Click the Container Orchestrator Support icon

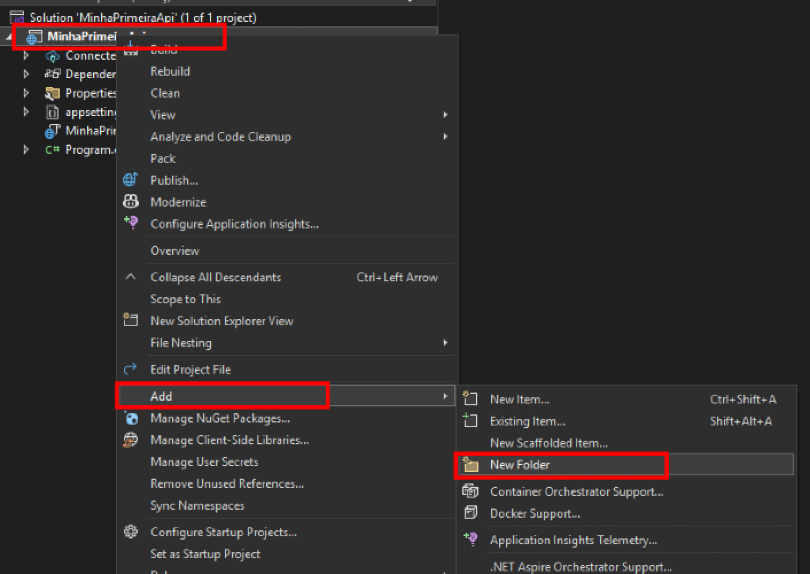470,491
